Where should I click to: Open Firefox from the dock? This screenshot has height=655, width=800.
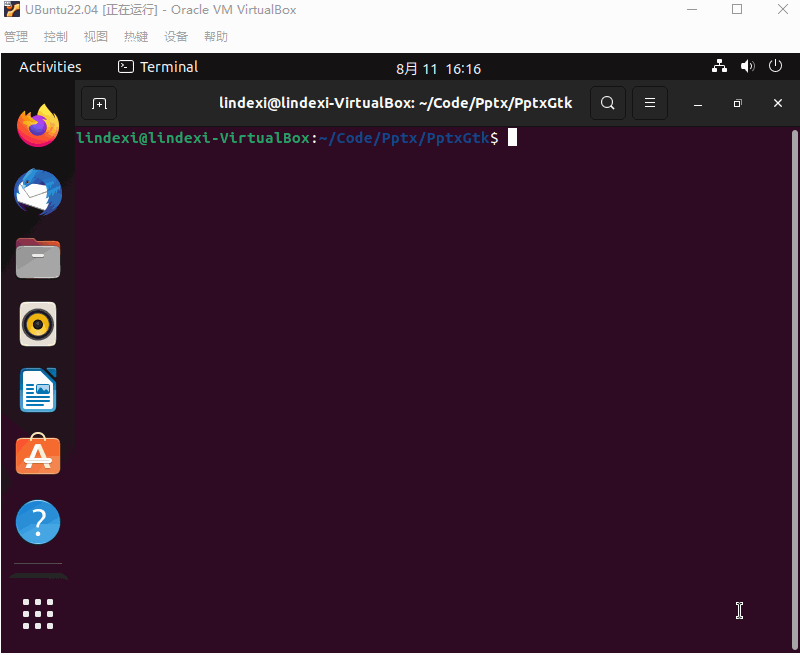click(x=38, y=126)
